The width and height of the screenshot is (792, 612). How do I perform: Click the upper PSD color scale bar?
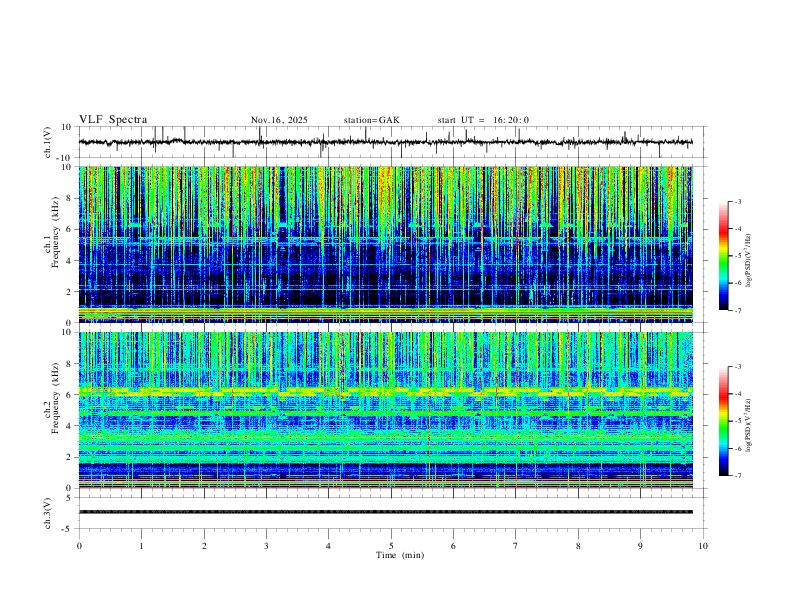[724, 256]
